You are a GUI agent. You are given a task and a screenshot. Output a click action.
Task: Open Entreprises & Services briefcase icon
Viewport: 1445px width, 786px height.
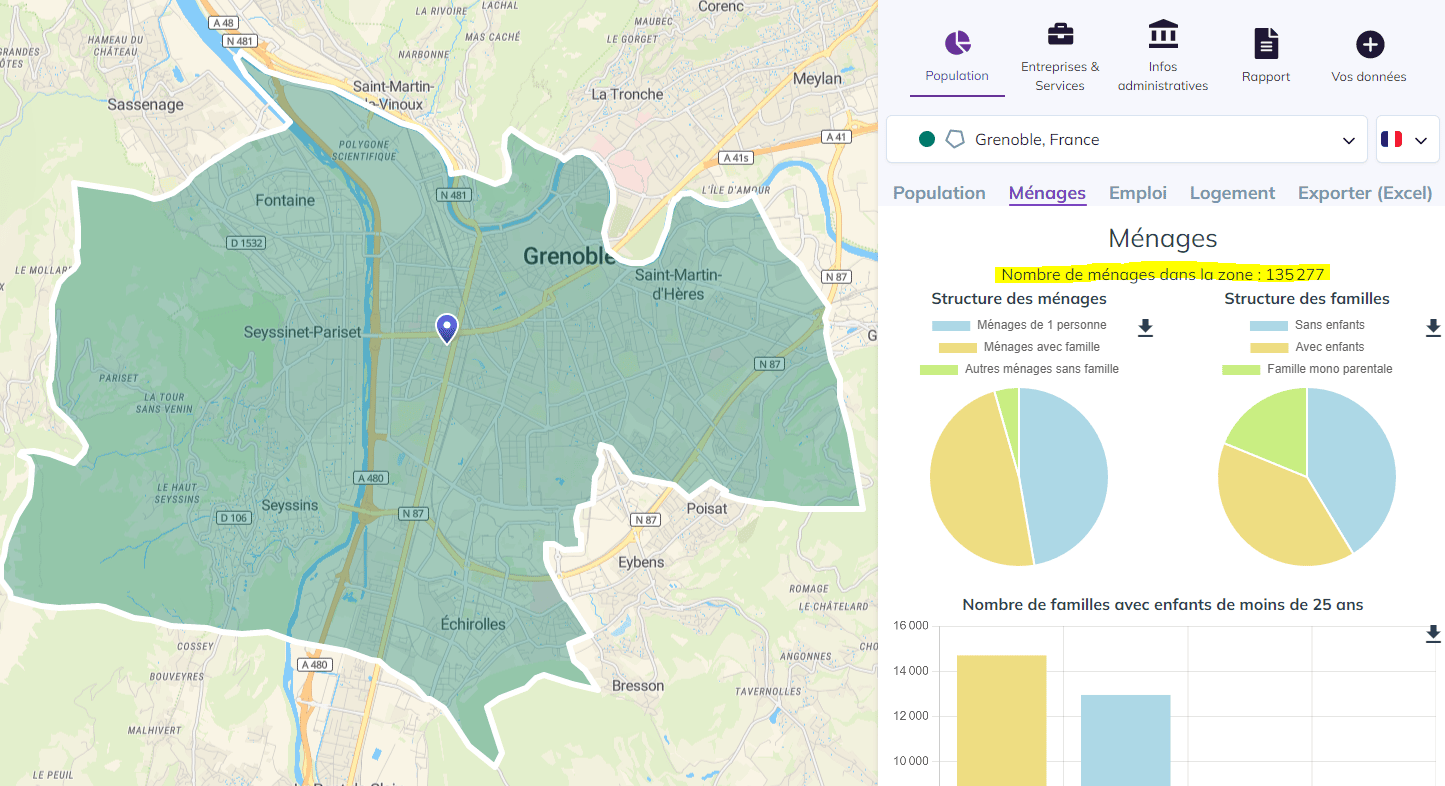[1060, 33]
